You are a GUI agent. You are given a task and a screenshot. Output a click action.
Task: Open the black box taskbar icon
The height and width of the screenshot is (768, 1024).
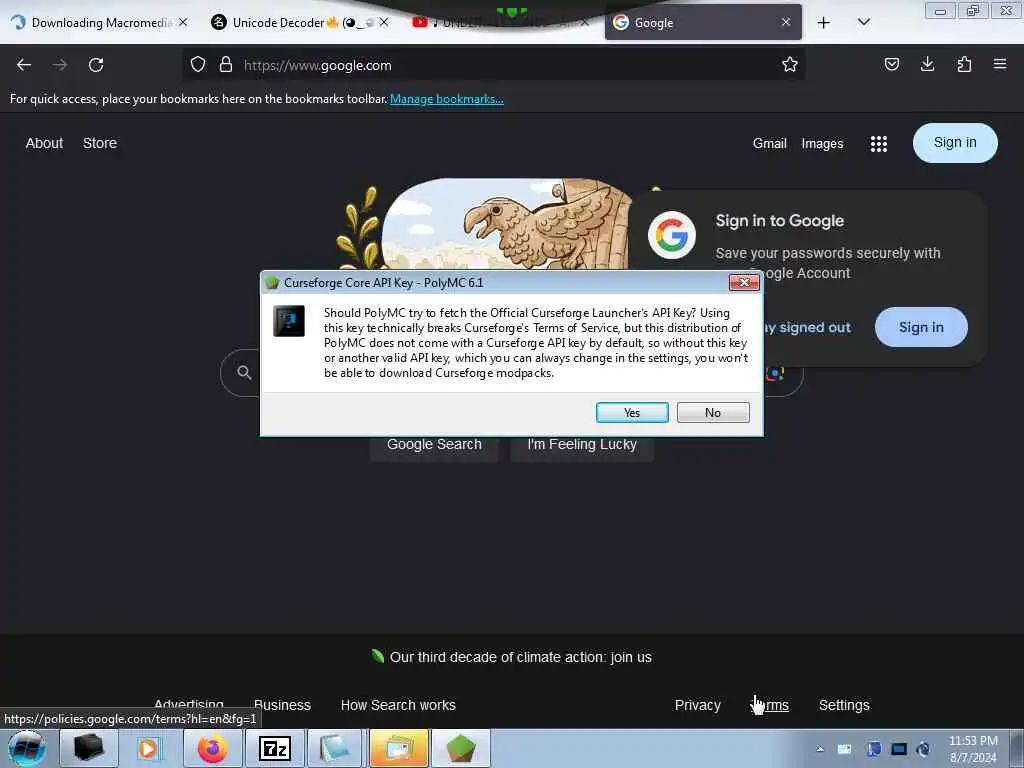coord(88,748)
